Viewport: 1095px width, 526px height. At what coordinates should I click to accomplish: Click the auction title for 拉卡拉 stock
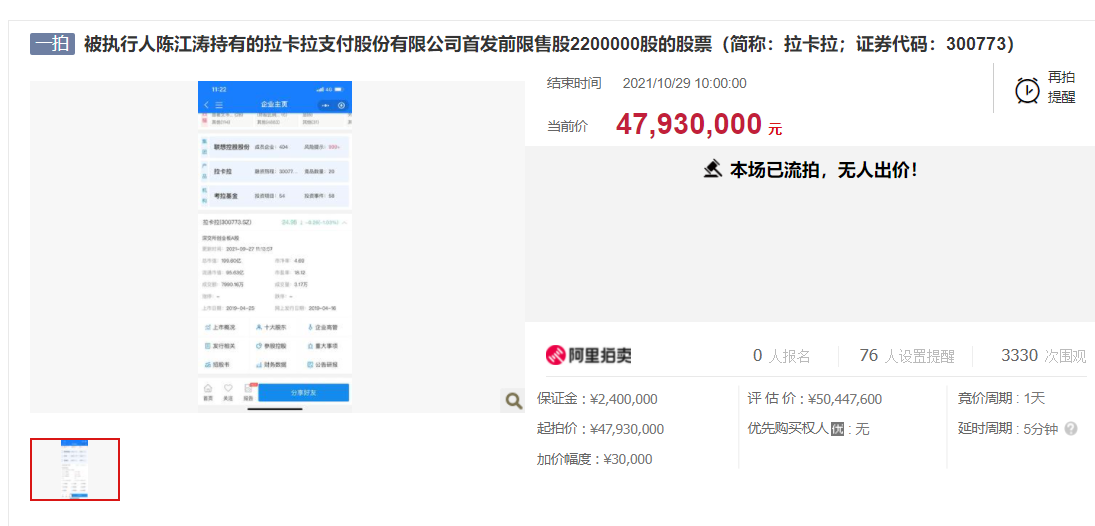(549, 45)
